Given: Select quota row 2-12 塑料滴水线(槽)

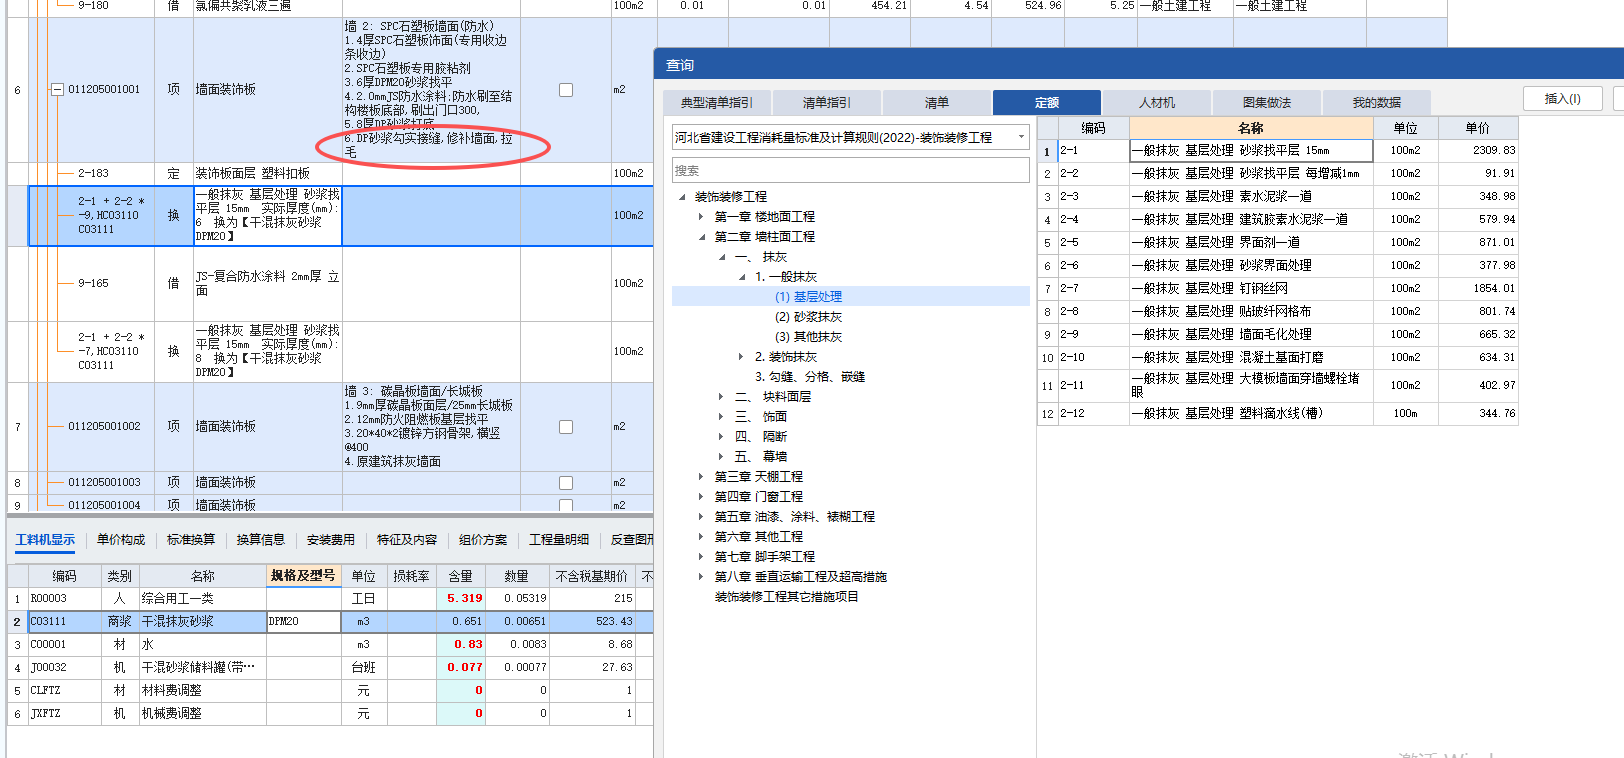Looking at the screenshot, I should [1278, 414].
